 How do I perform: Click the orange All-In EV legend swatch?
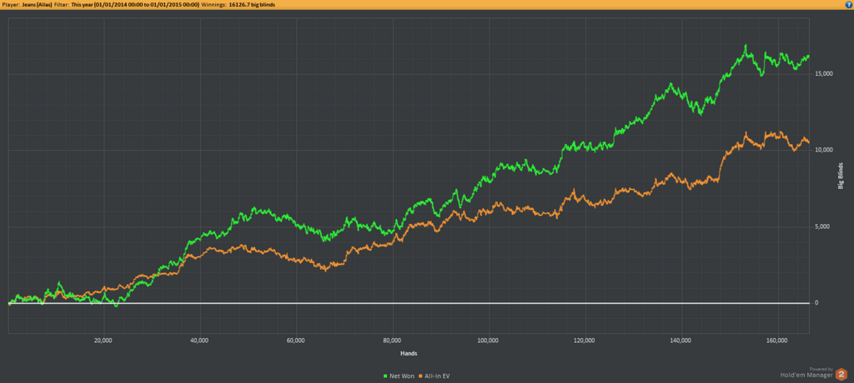tap(419, 376)
